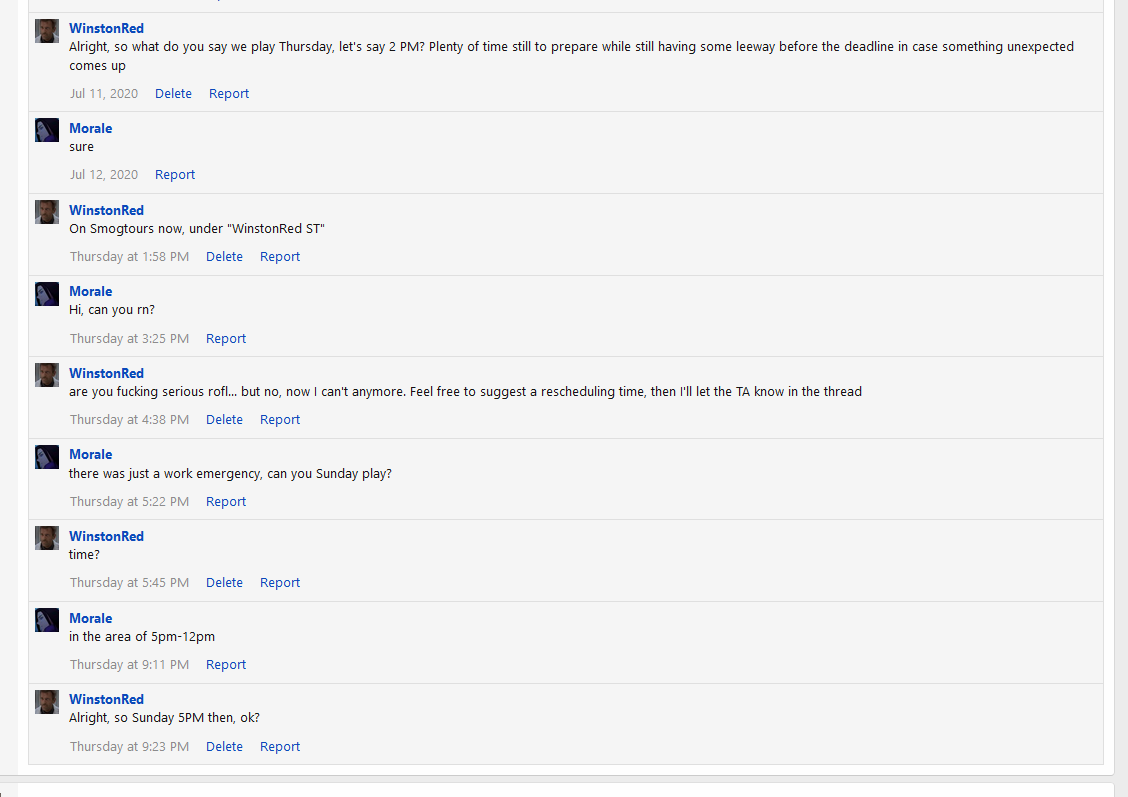This screenshot has height=797, width=1128.
Task: Open Morale's avatar next to 'Hi, can you rn?'
Action: point(47,293)
